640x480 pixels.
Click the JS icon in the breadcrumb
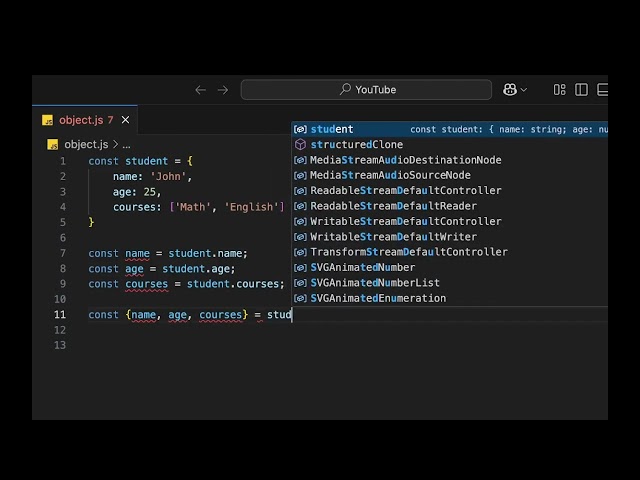(53, 144)
